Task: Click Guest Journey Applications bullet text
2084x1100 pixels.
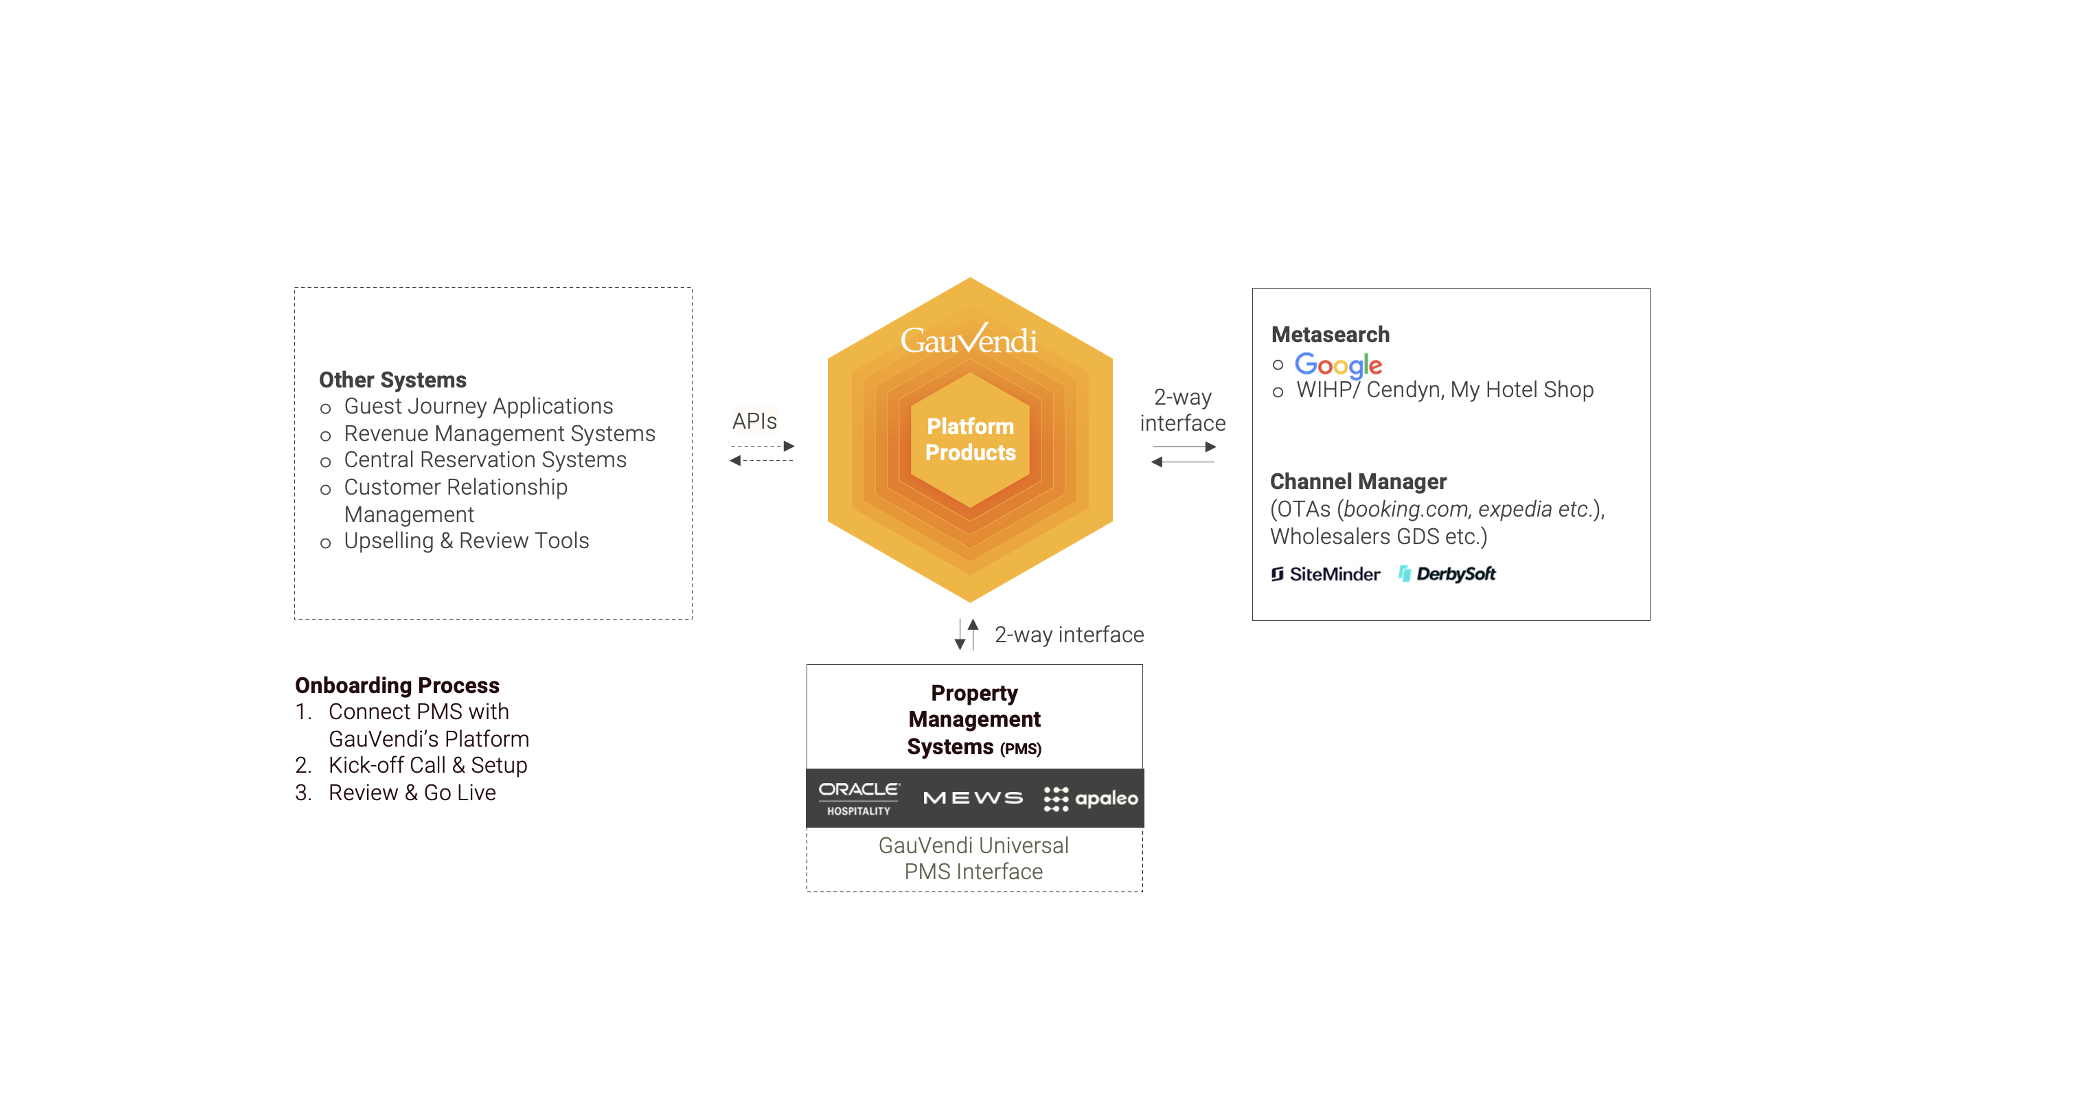Action: pos(478,406)
